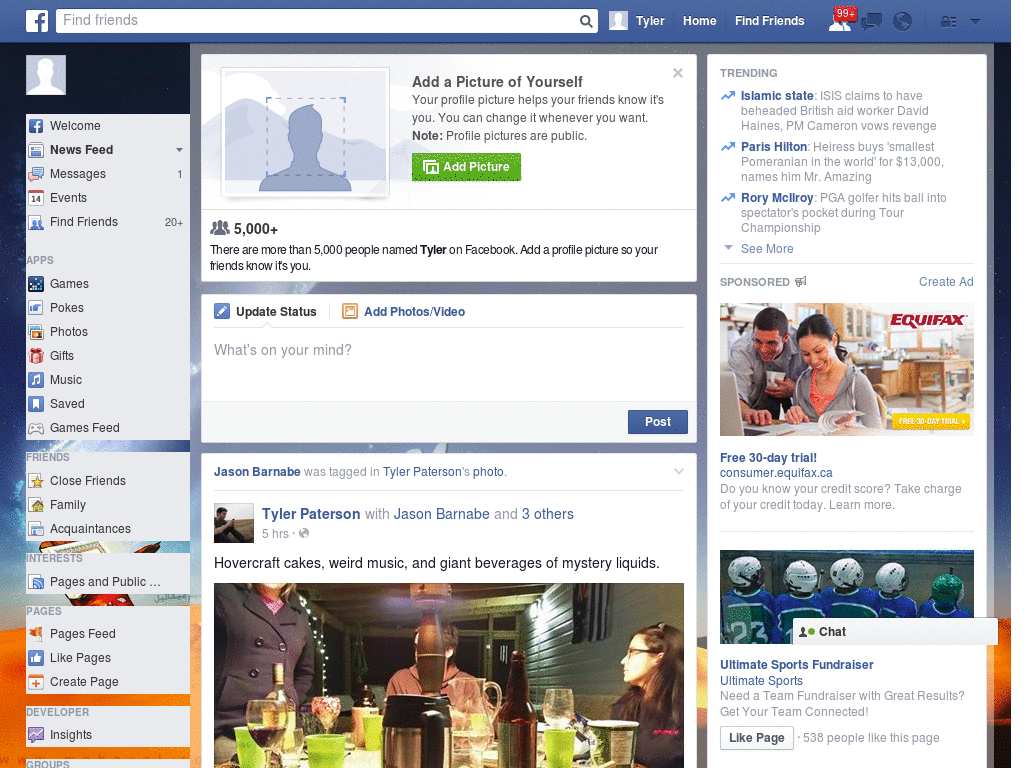Click the sidebar profile picture thumbnail
The image size is (1024, 768).
point(46,75)
